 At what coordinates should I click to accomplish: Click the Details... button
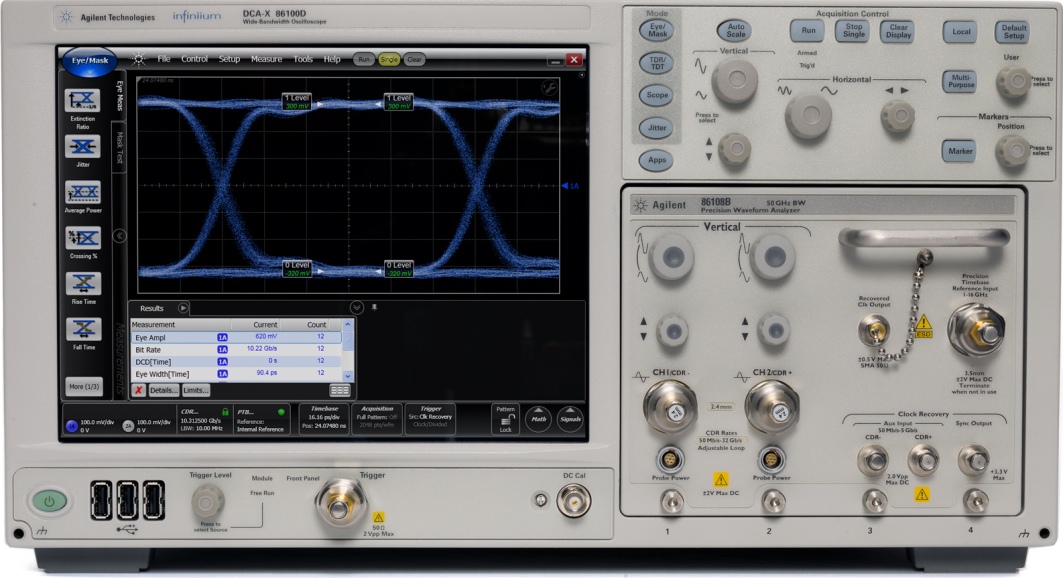coord(164,390)
